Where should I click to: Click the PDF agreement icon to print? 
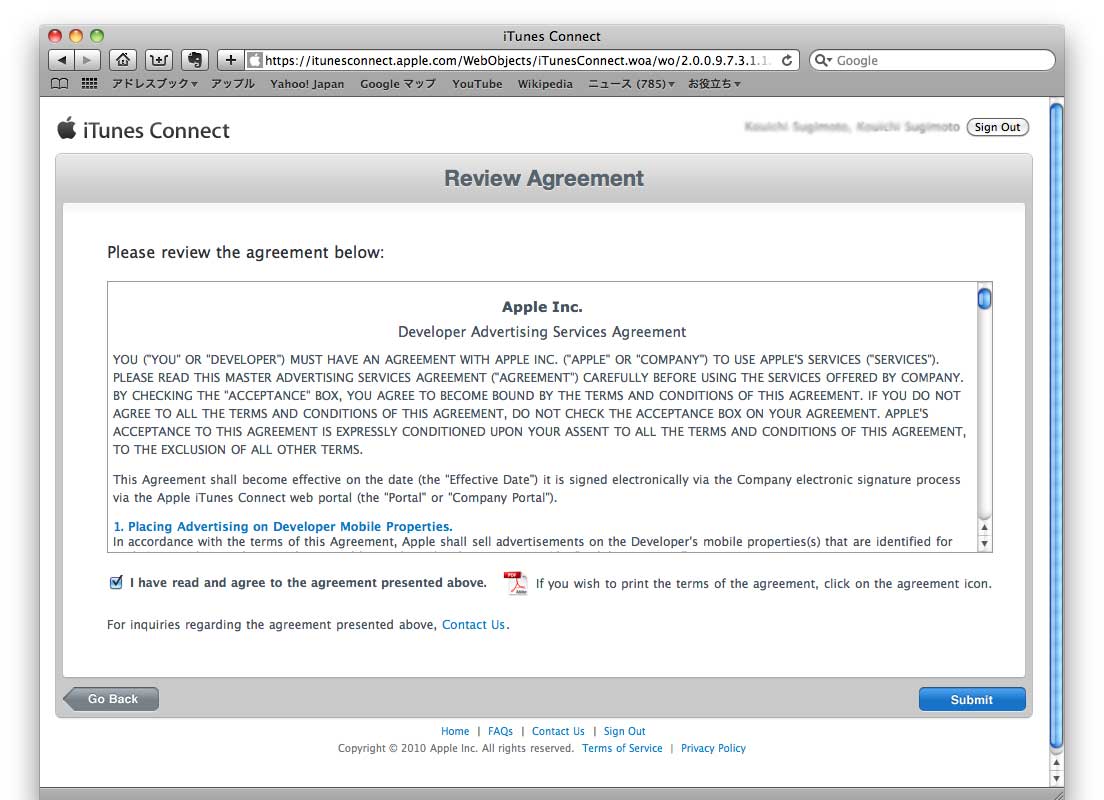click(x=515, y=583)
